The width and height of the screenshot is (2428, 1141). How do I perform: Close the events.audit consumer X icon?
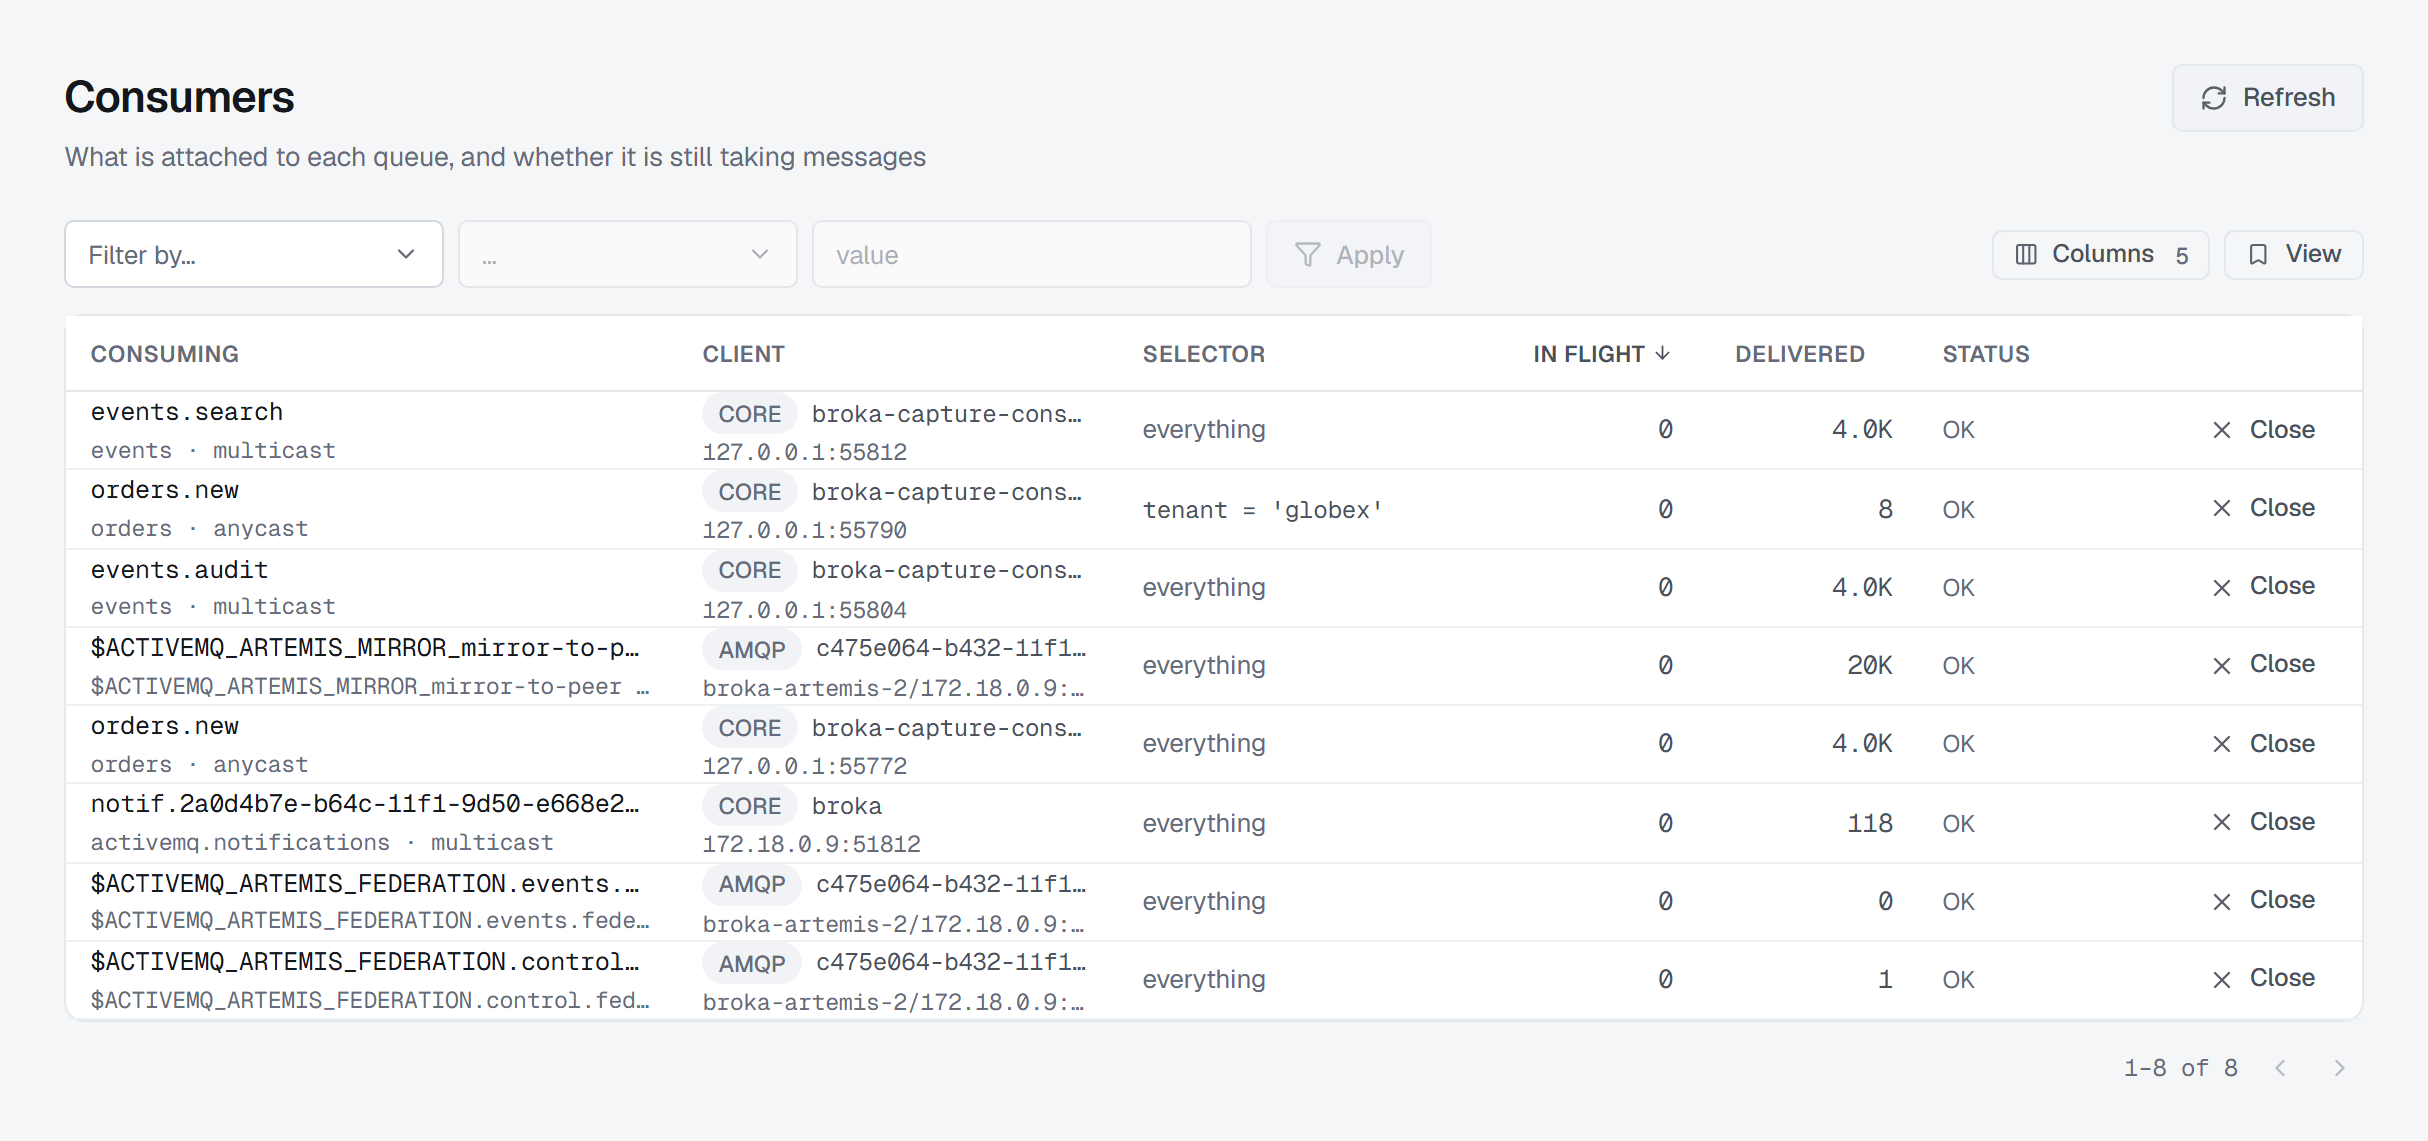2222,587
